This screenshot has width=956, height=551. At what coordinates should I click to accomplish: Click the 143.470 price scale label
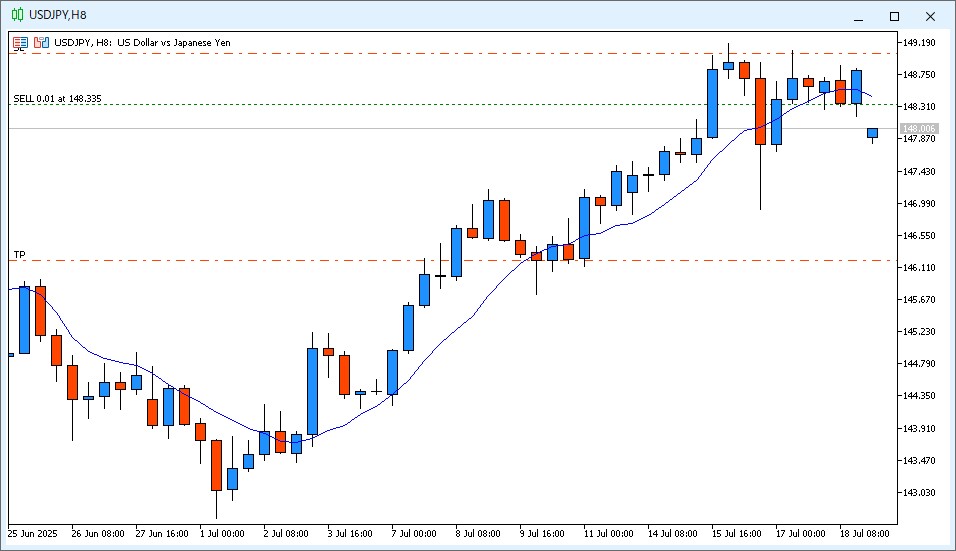(919, 461)
